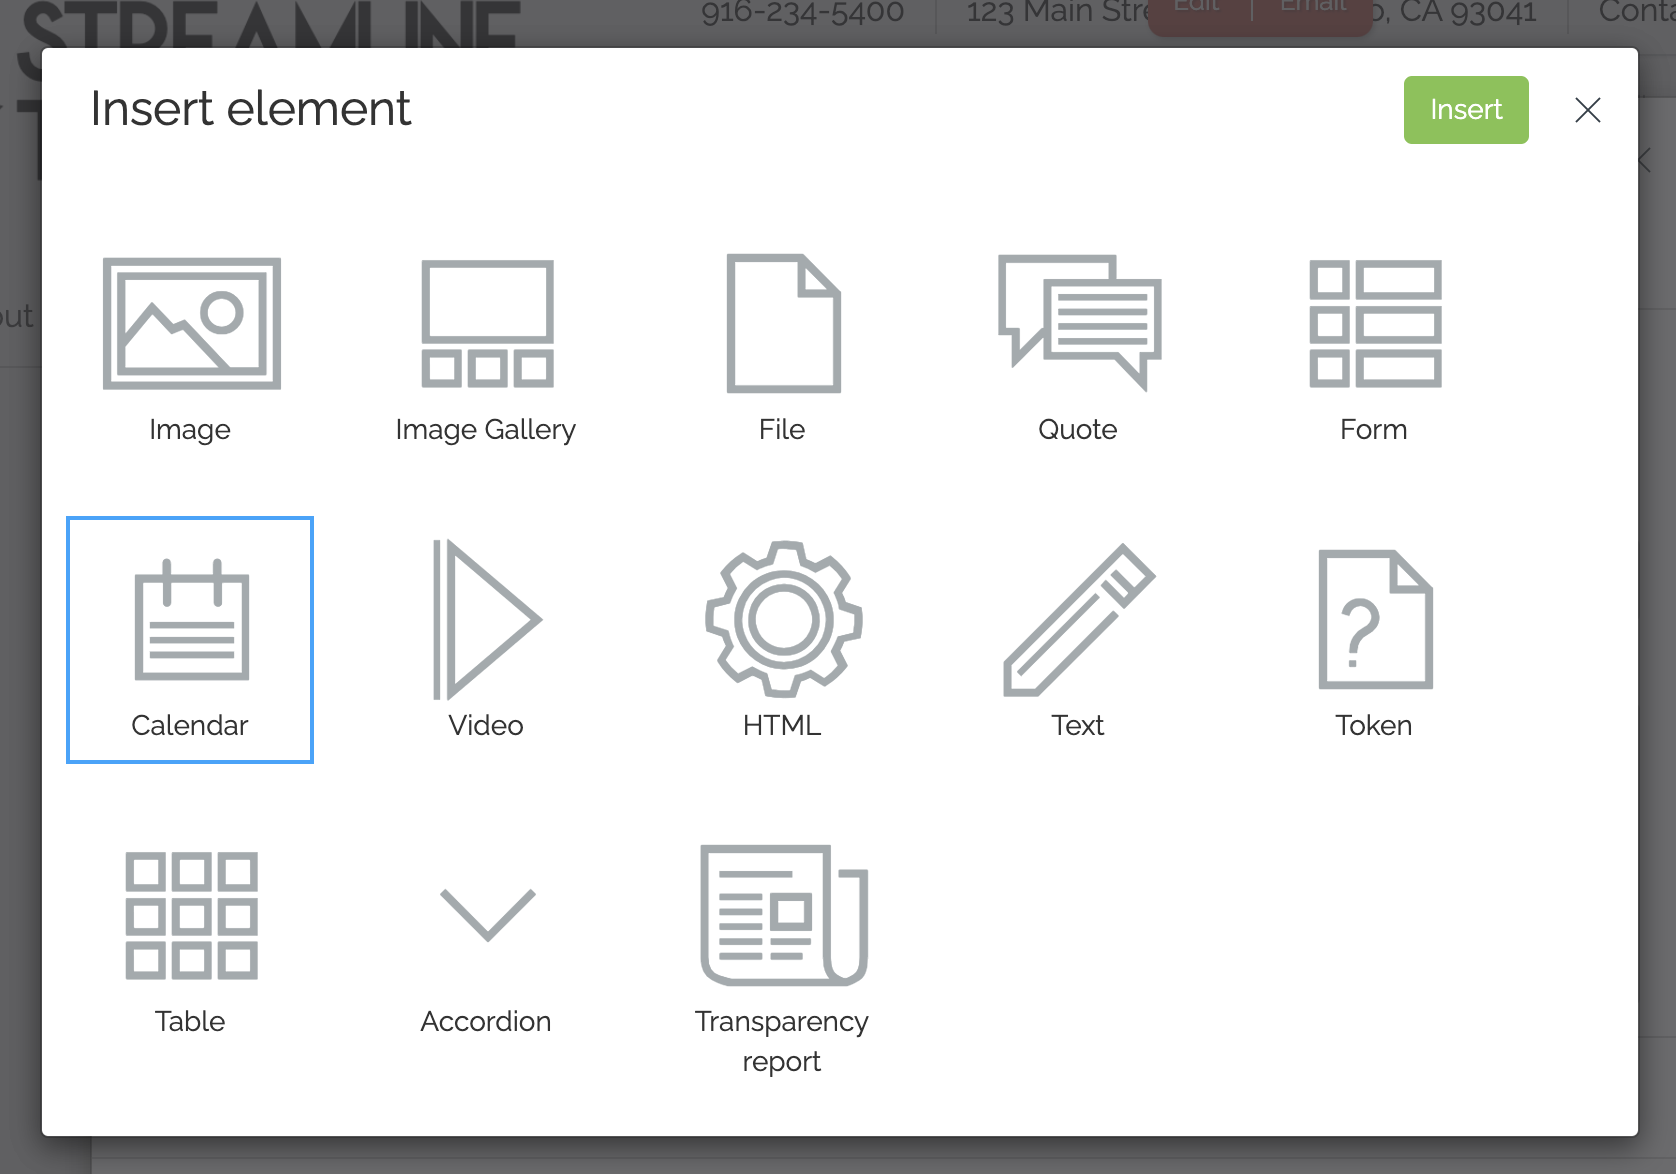Select the Accordion chevron icon
The image size is (1676, 1174).
click(x=487, y=915)
